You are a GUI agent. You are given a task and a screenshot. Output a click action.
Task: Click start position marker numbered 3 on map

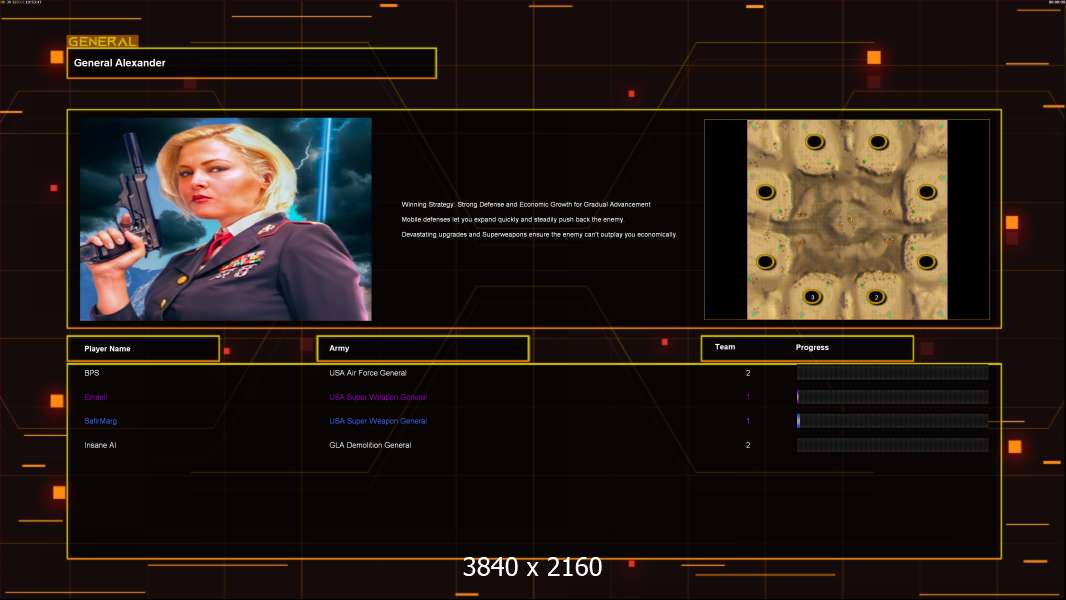coord(812,297)
